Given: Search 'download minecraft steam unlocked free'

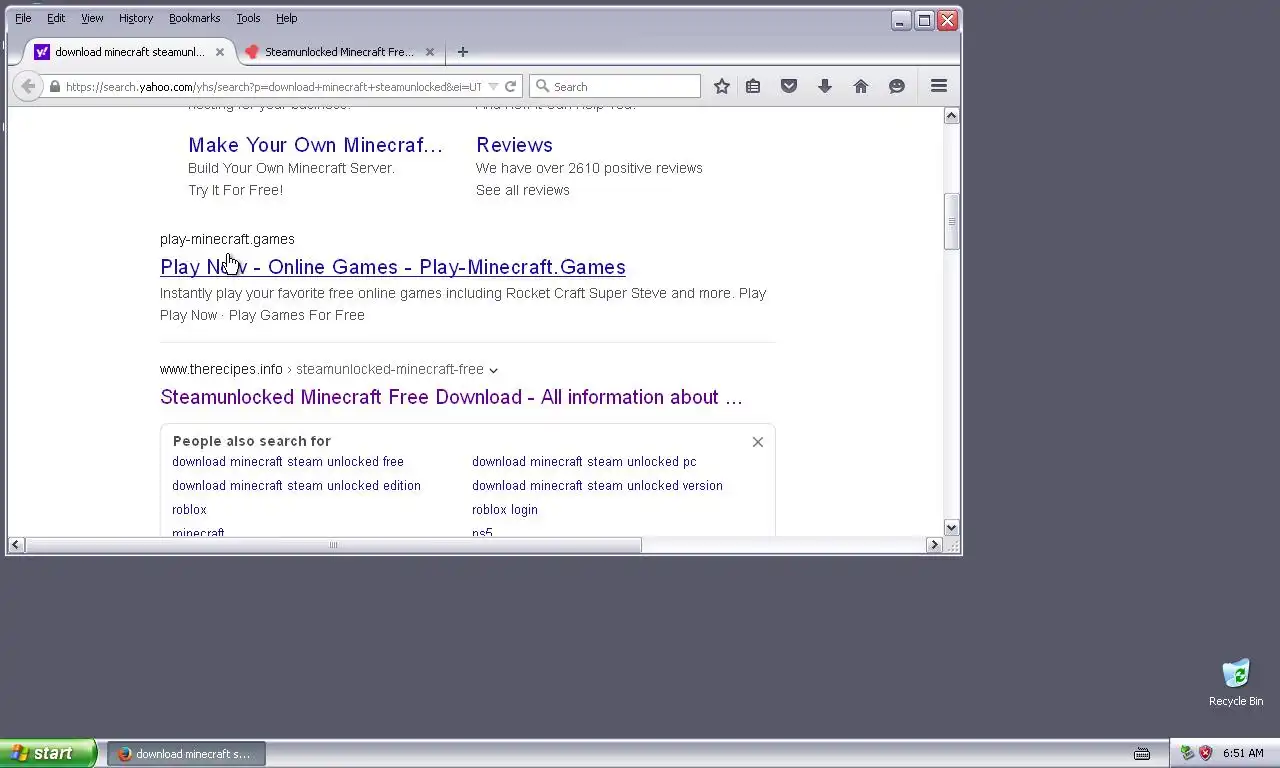Looking at the screenshot, I should tap(288, 462).
